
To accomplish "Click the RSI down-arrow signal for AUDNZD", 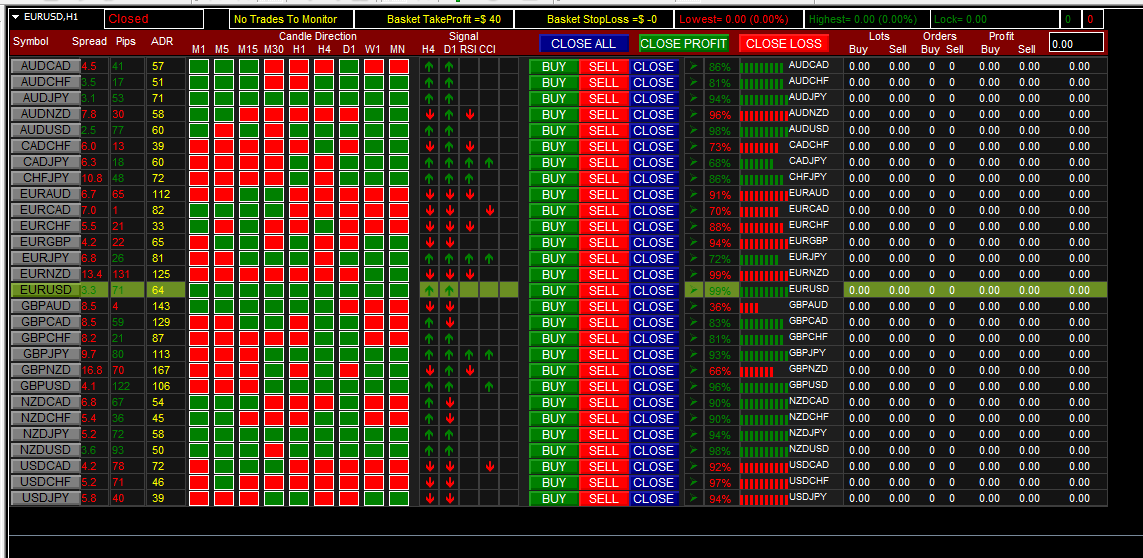I will [469, 115].
